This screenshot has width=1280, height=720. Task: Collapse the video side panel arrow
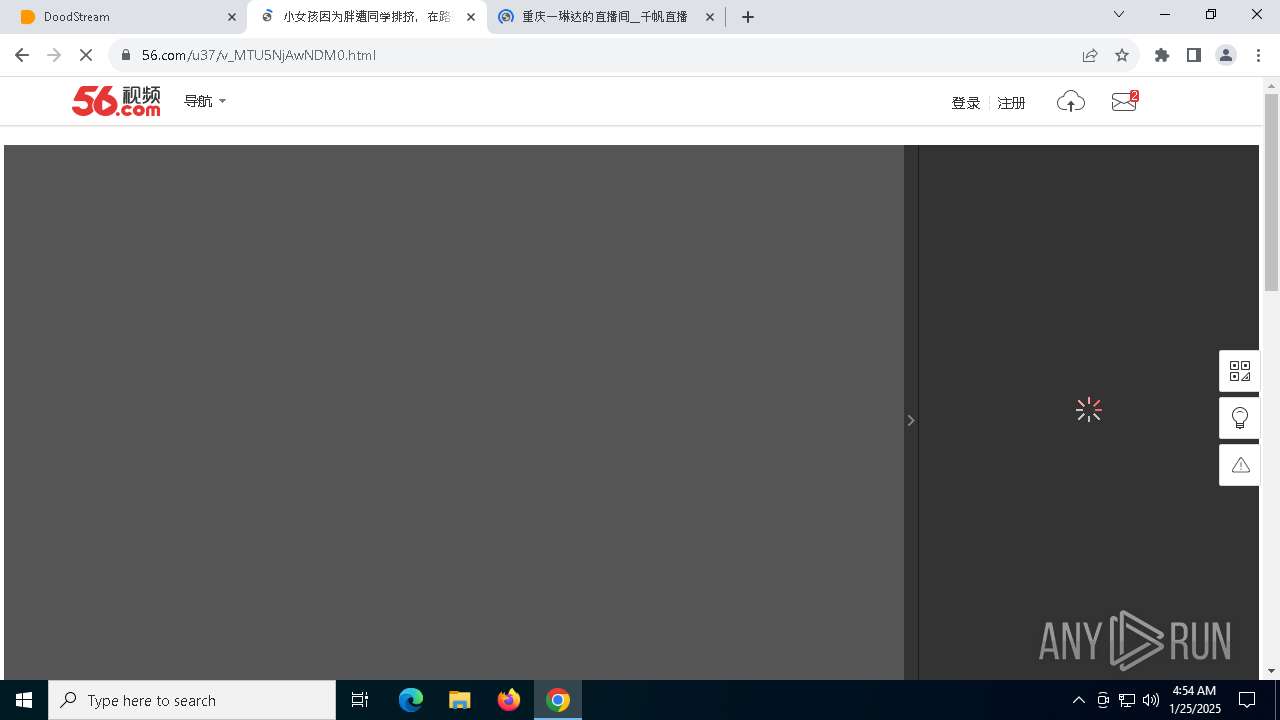coord(911,420)
